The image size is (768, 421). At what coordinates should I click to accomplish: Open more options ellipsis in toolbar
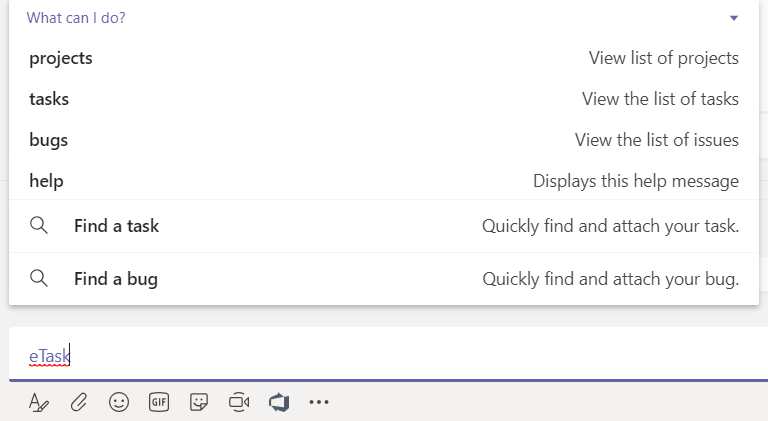coord(319,402)
